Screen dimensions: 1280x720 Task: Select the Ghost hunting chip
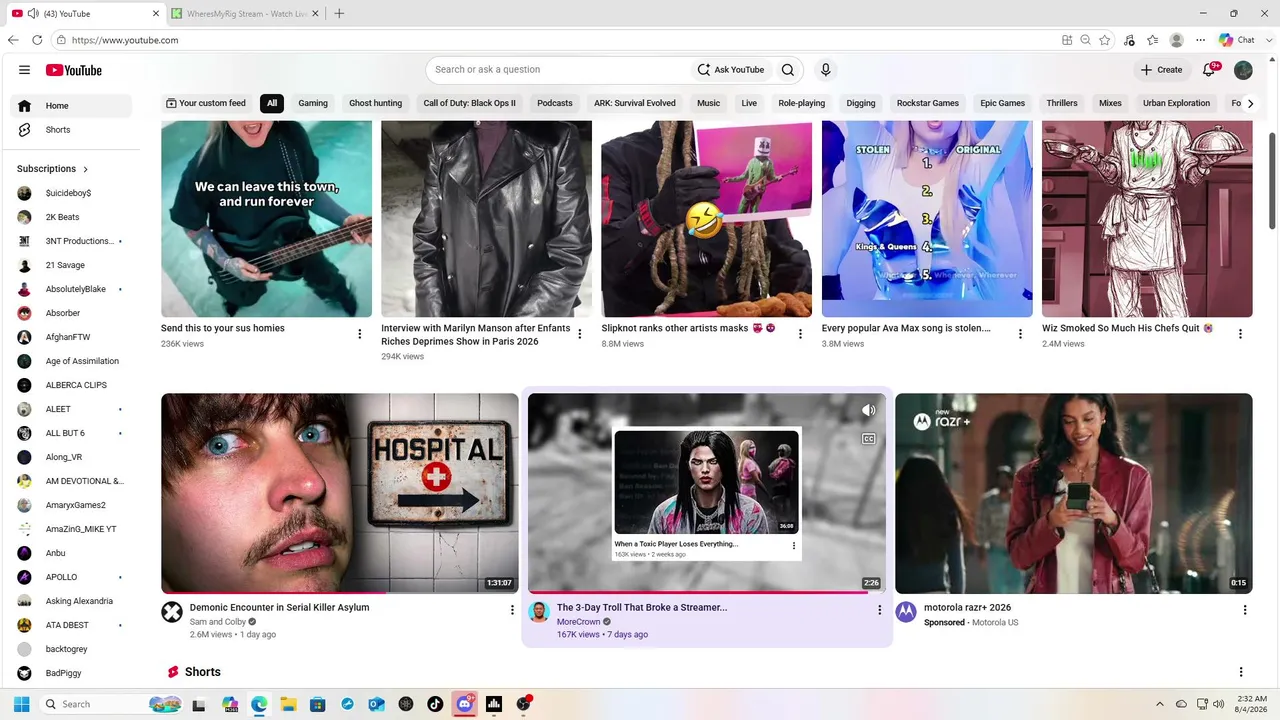point(375,103)
